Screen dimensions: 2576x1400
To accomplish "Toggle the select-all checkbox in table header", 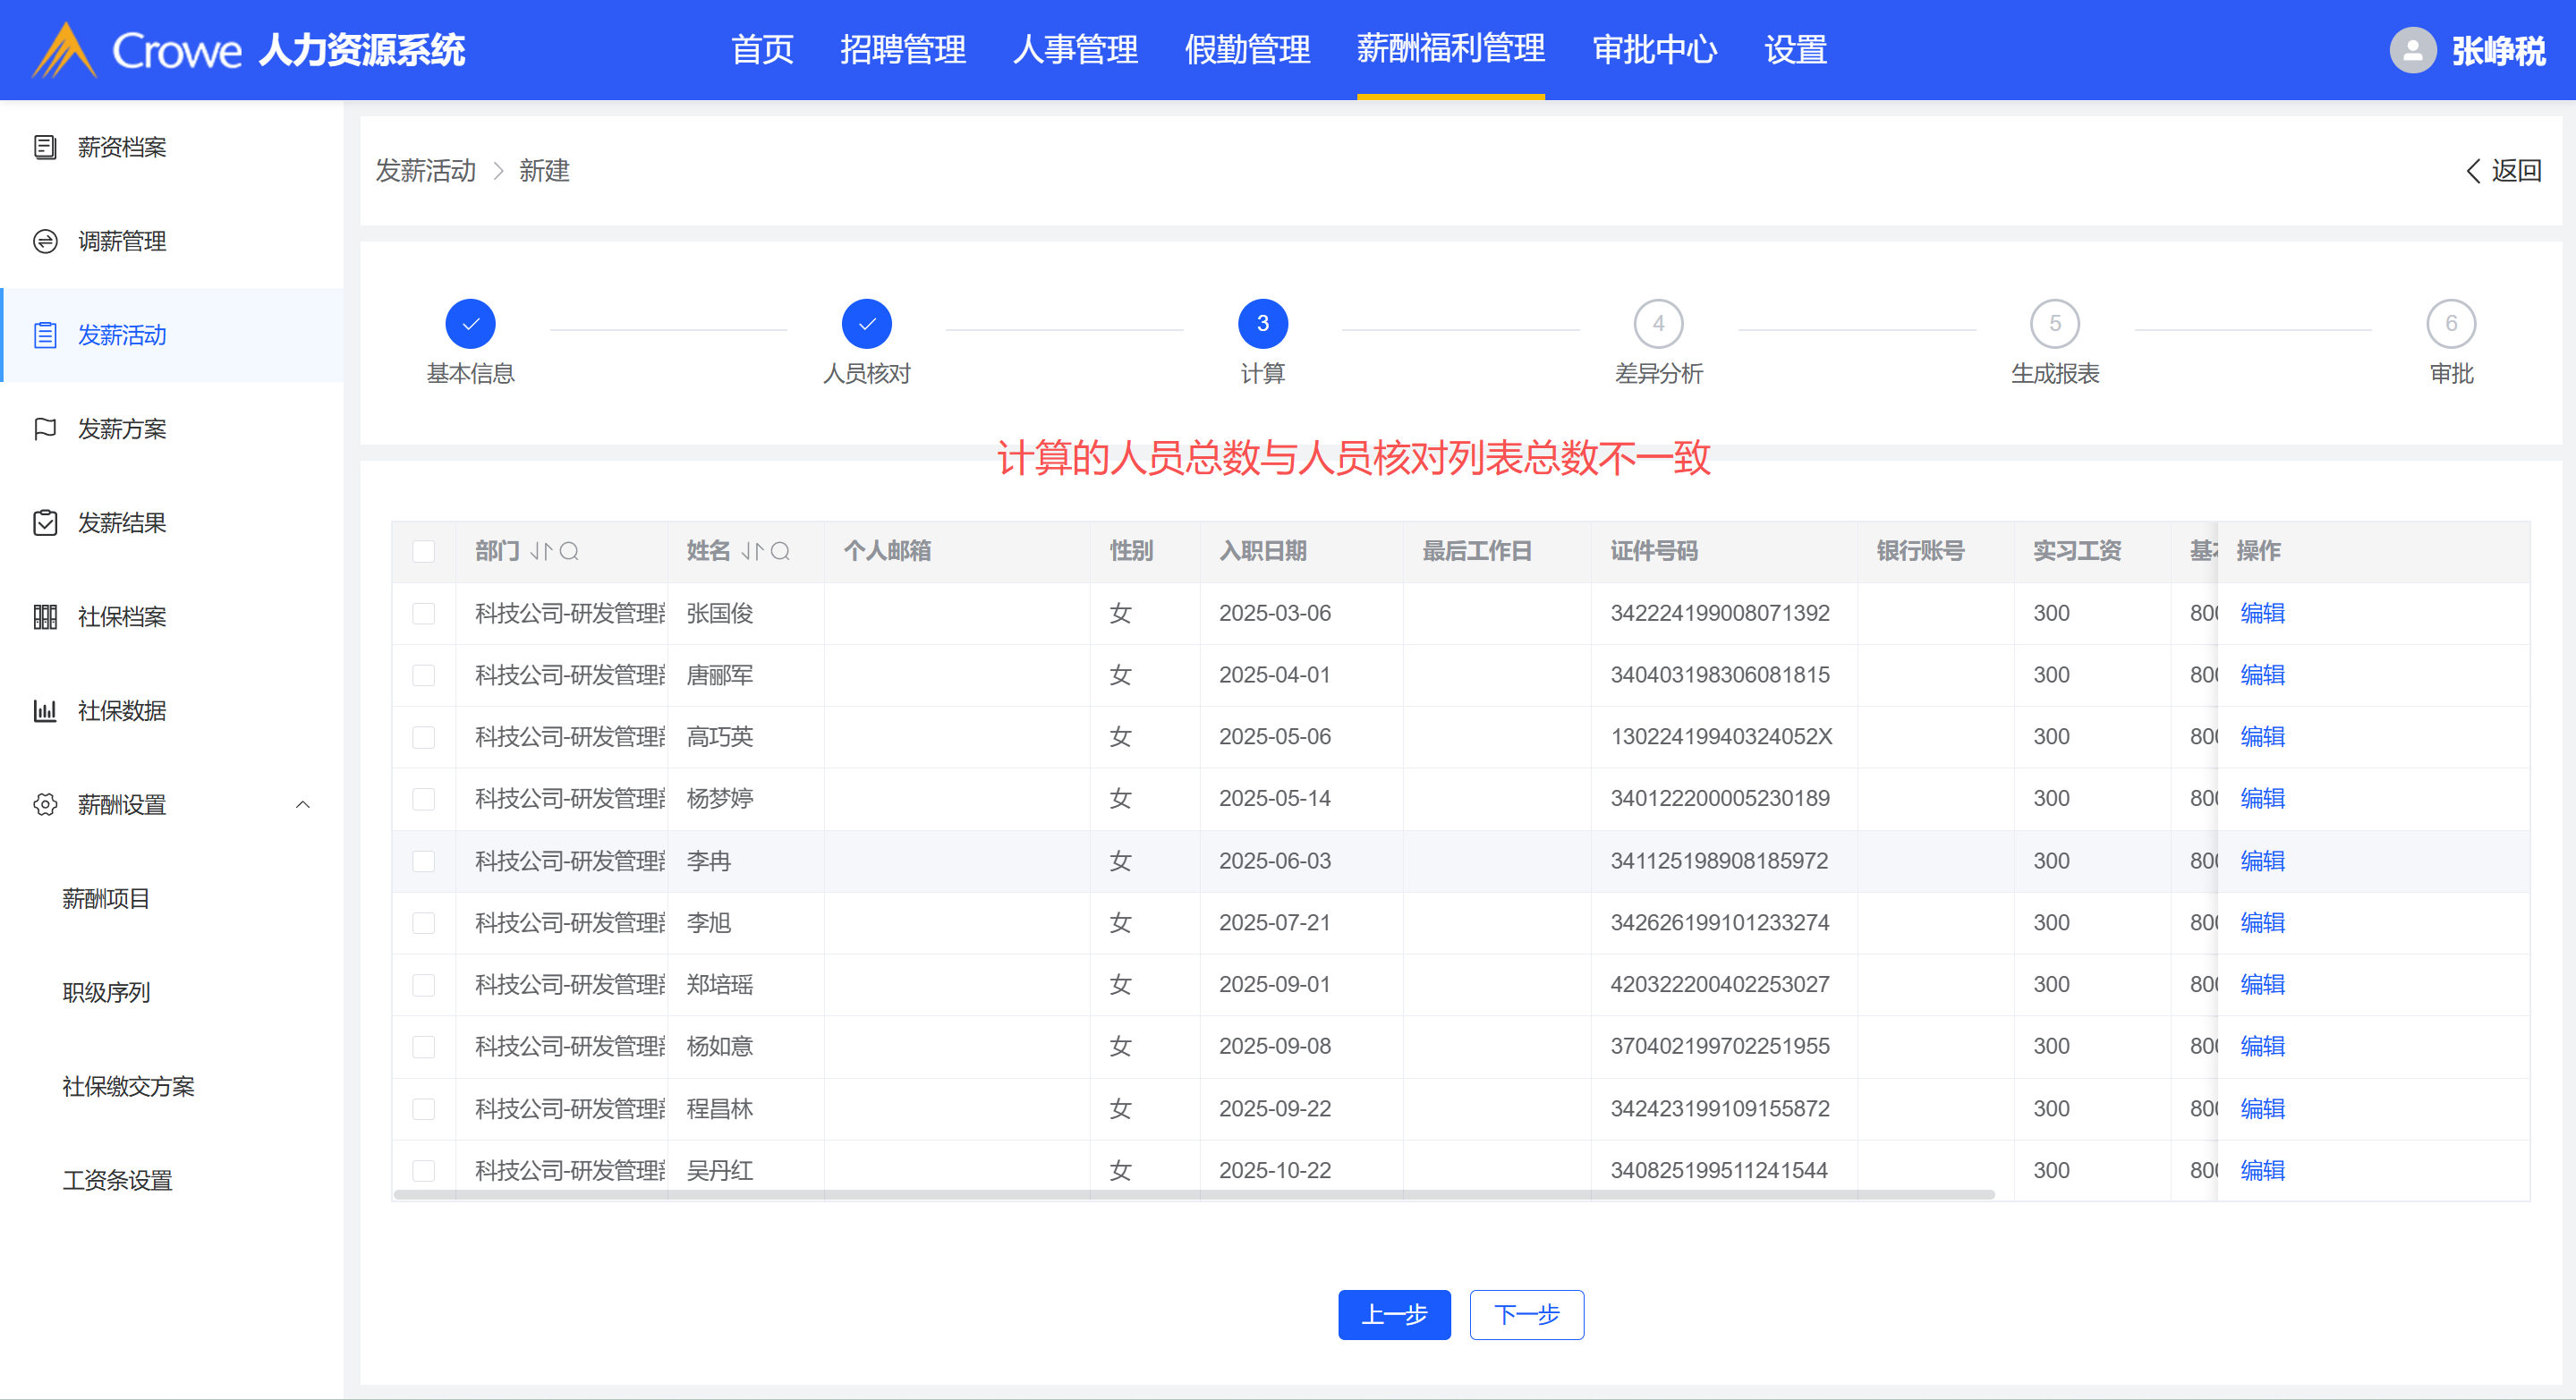I will point(424,551).
